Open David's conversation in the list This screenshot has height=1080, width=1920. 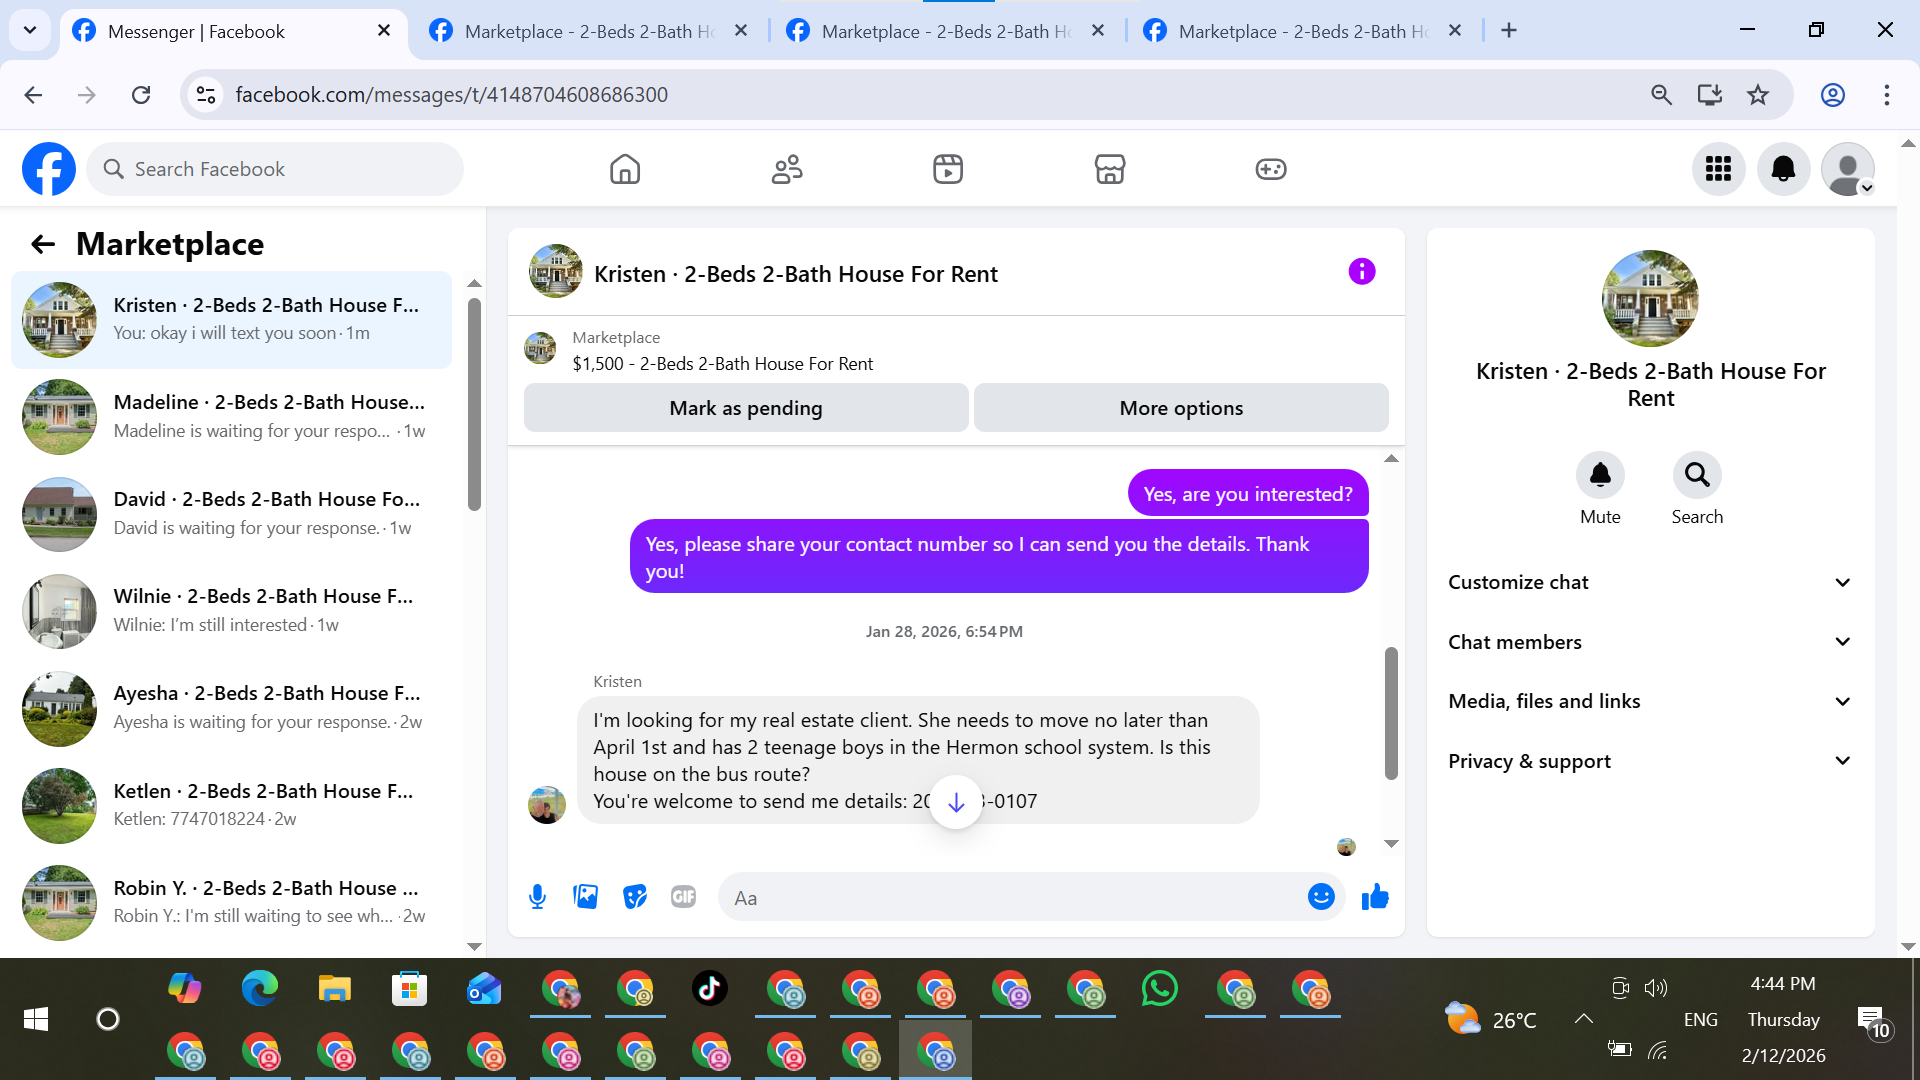(232, 514)
